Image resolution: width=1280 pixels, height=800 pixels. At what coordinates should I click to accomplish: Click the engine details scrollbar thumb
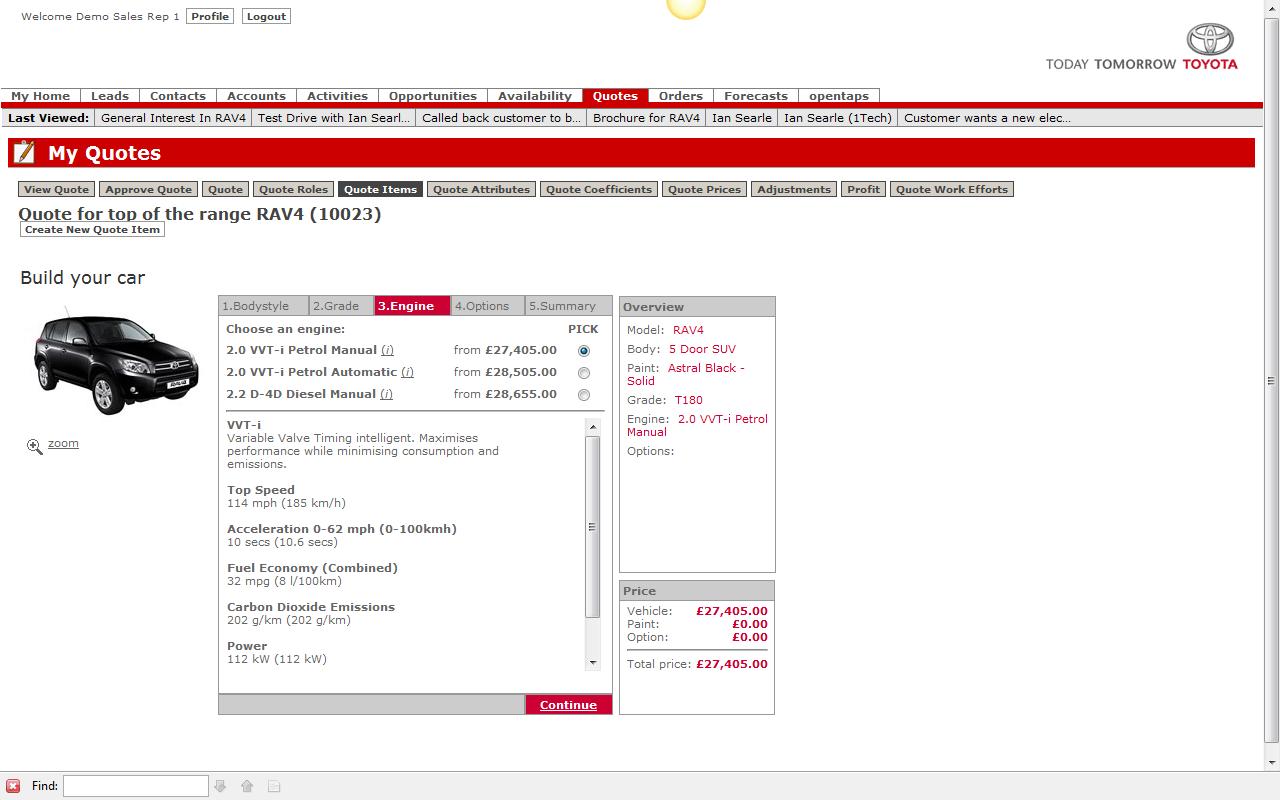[593, 526]
